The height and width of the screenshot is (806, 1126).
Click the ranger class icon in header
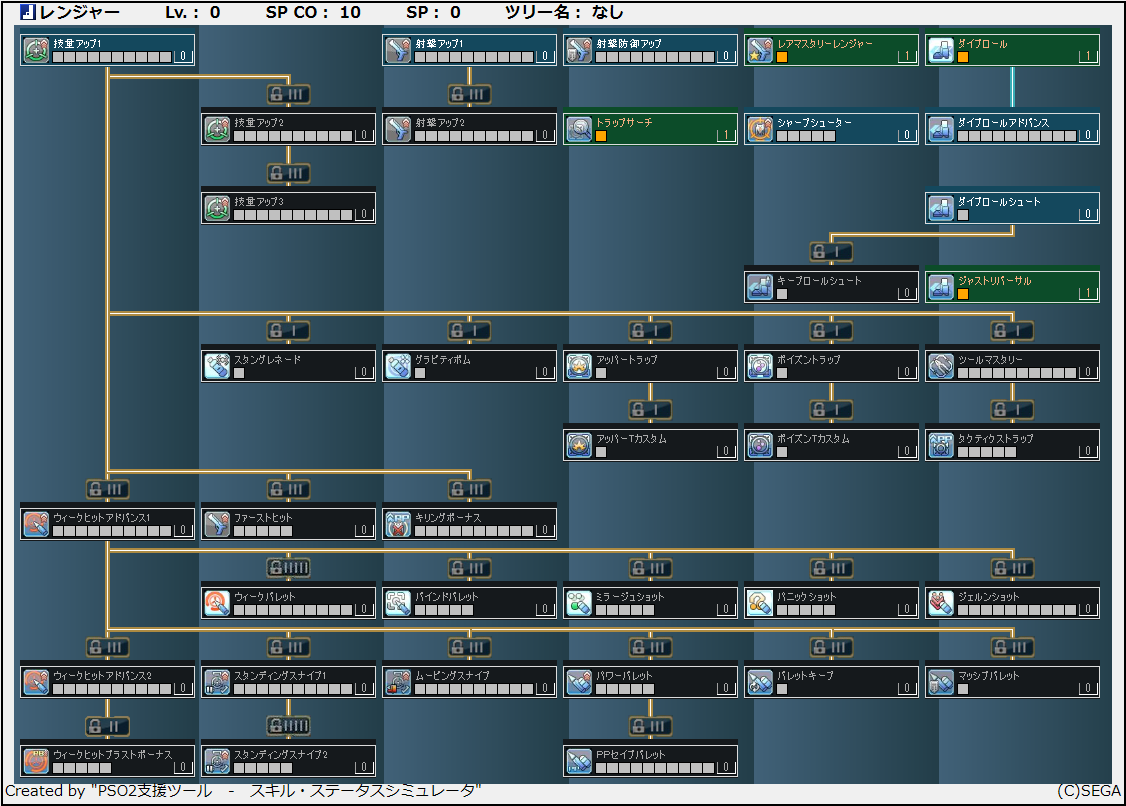pos(28,13)
